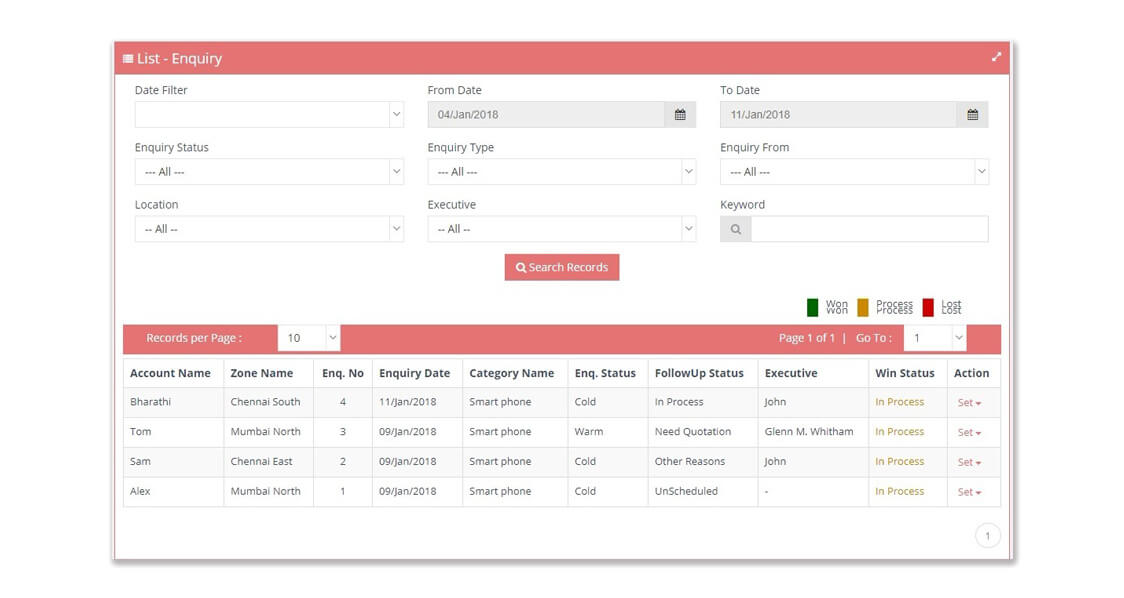Open Set action menu for Bharathi
Screen dimensions: 1124x598
[969, 403]
